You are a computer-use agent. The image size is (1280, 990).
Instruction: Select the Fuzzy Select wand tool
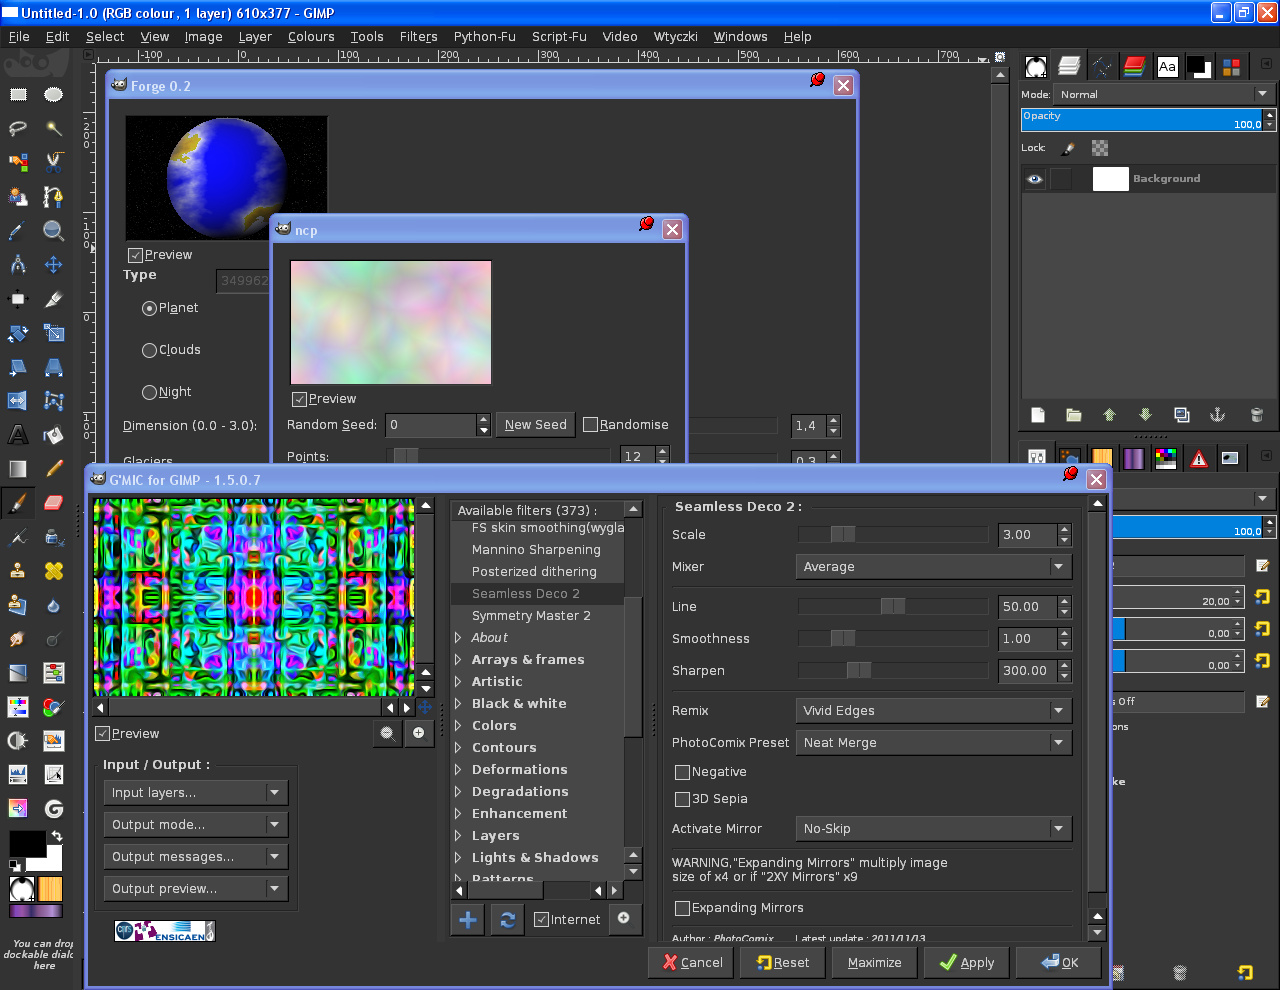coord(54,129)
